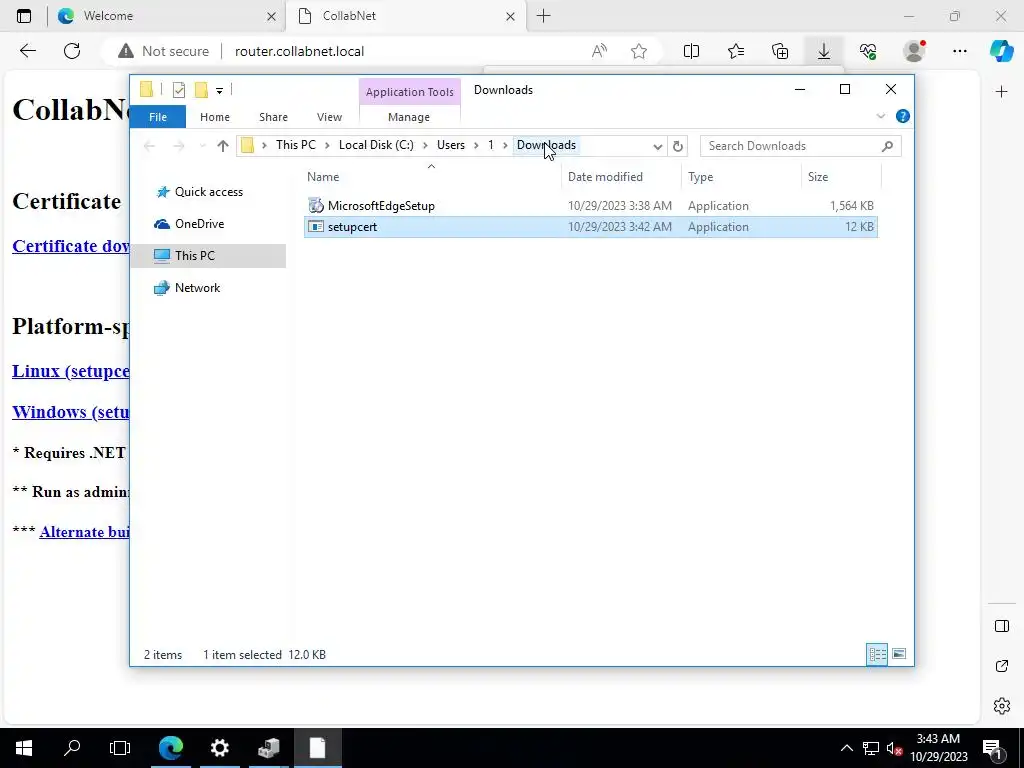Open address bar previous locations dropdown
1024x768 pixels.
(x=658, y=146)
